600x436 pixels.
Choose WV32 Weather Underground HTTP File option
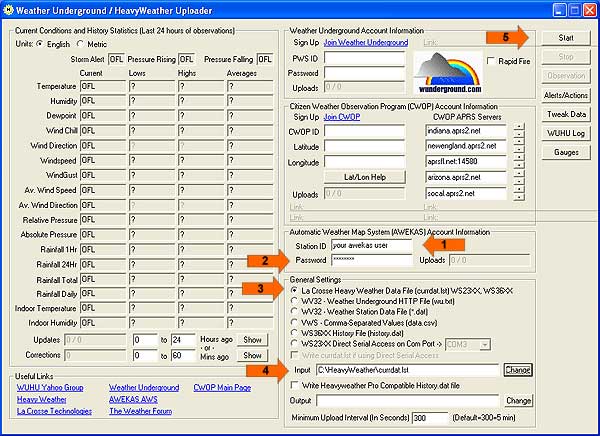point(294,301)
